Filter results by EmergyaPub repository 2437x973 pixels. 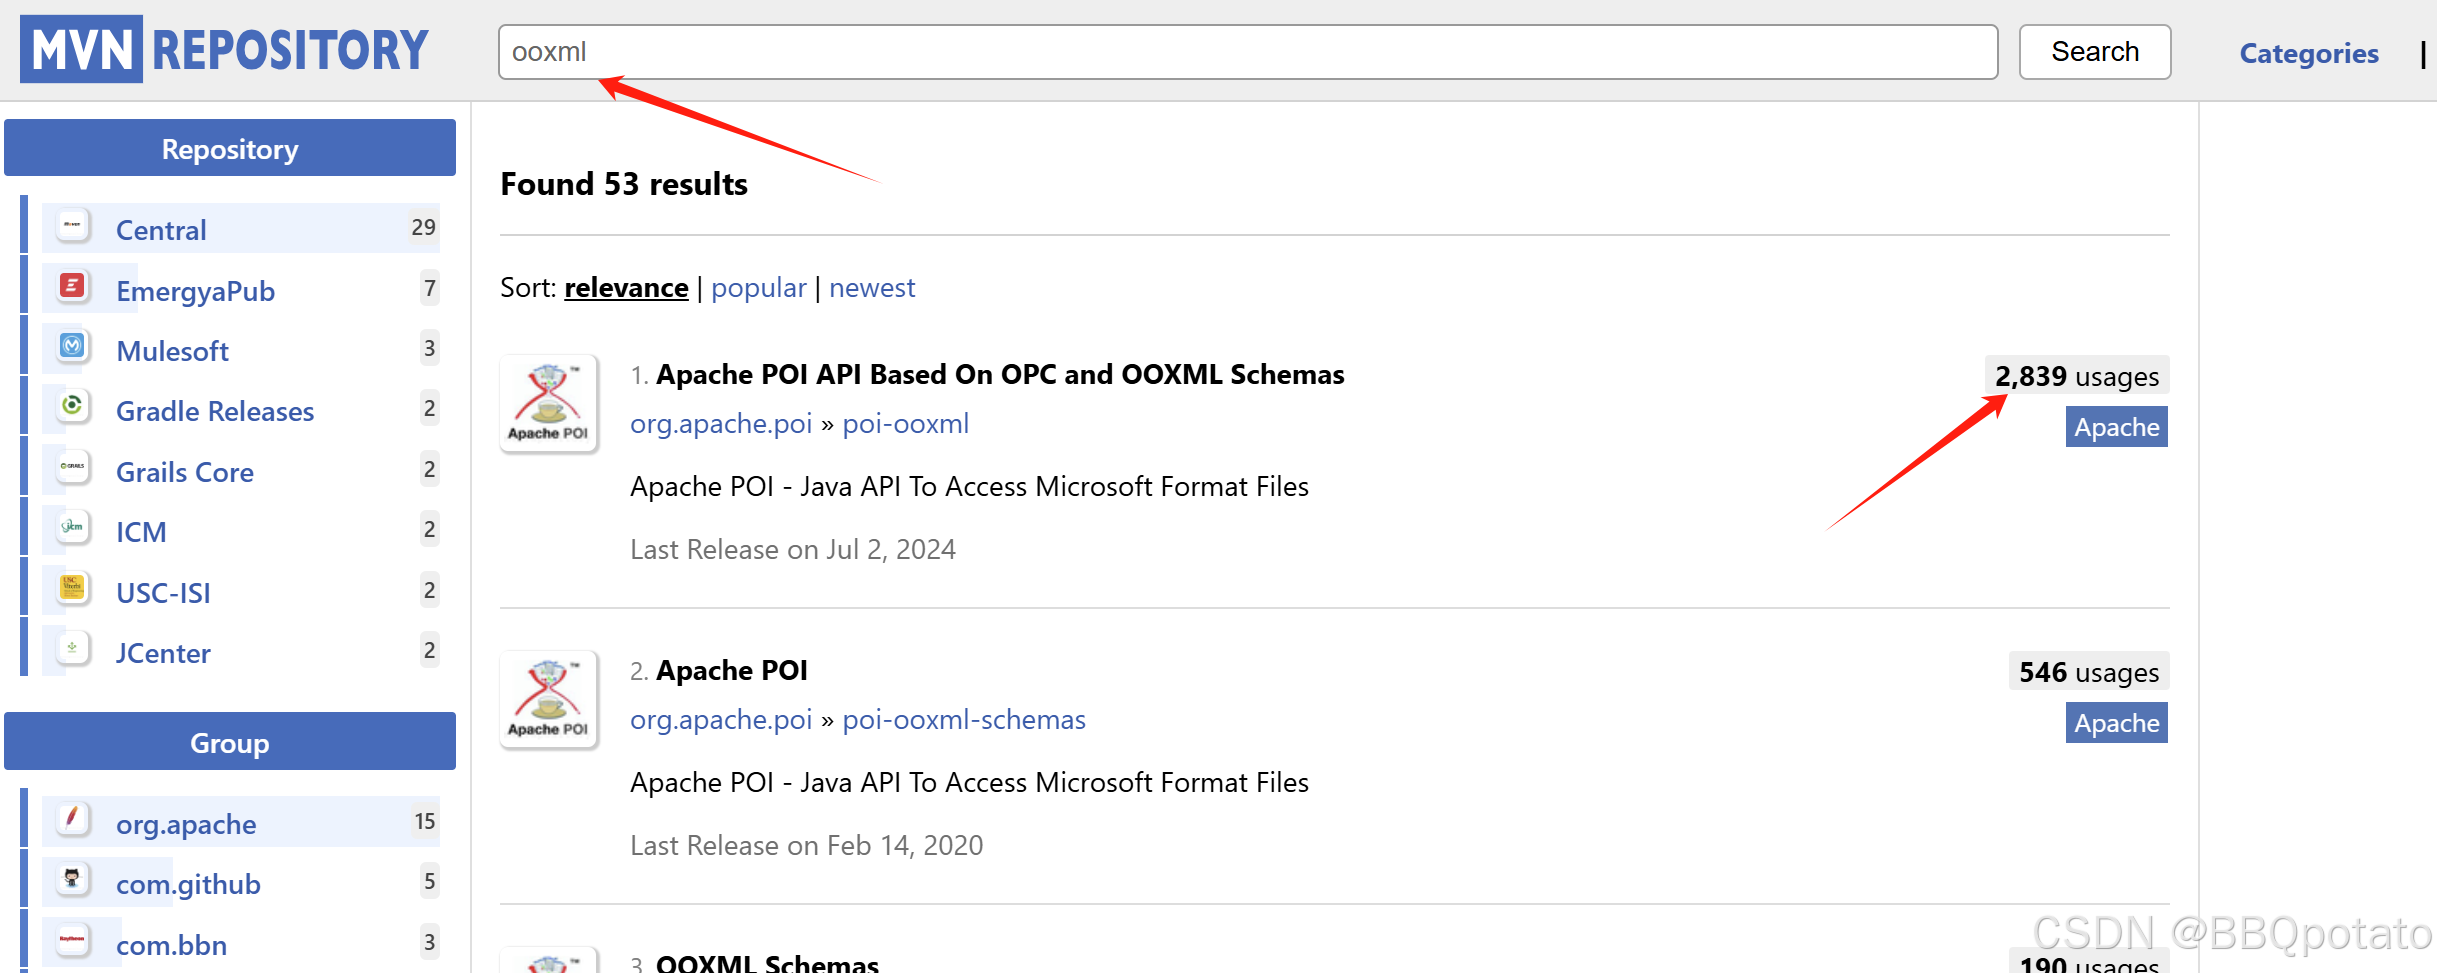click(x=195, y=291)
